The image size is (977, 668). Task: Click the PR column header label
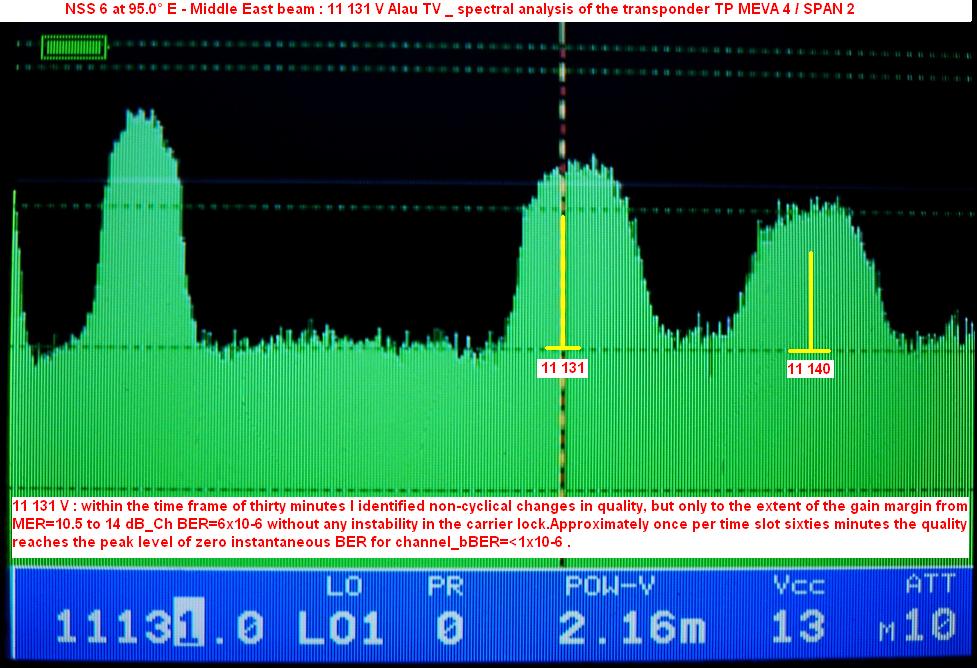pos(444,585)
